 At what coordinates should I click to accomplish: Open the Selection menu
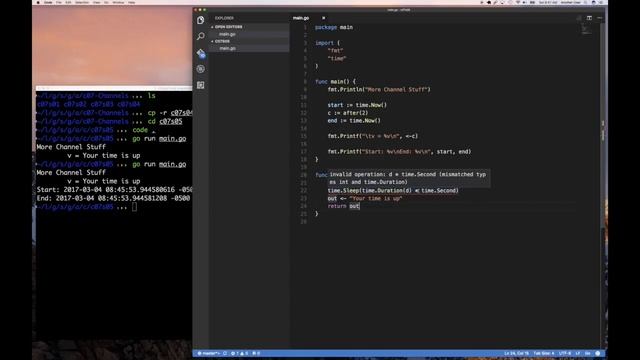point(82,2)
